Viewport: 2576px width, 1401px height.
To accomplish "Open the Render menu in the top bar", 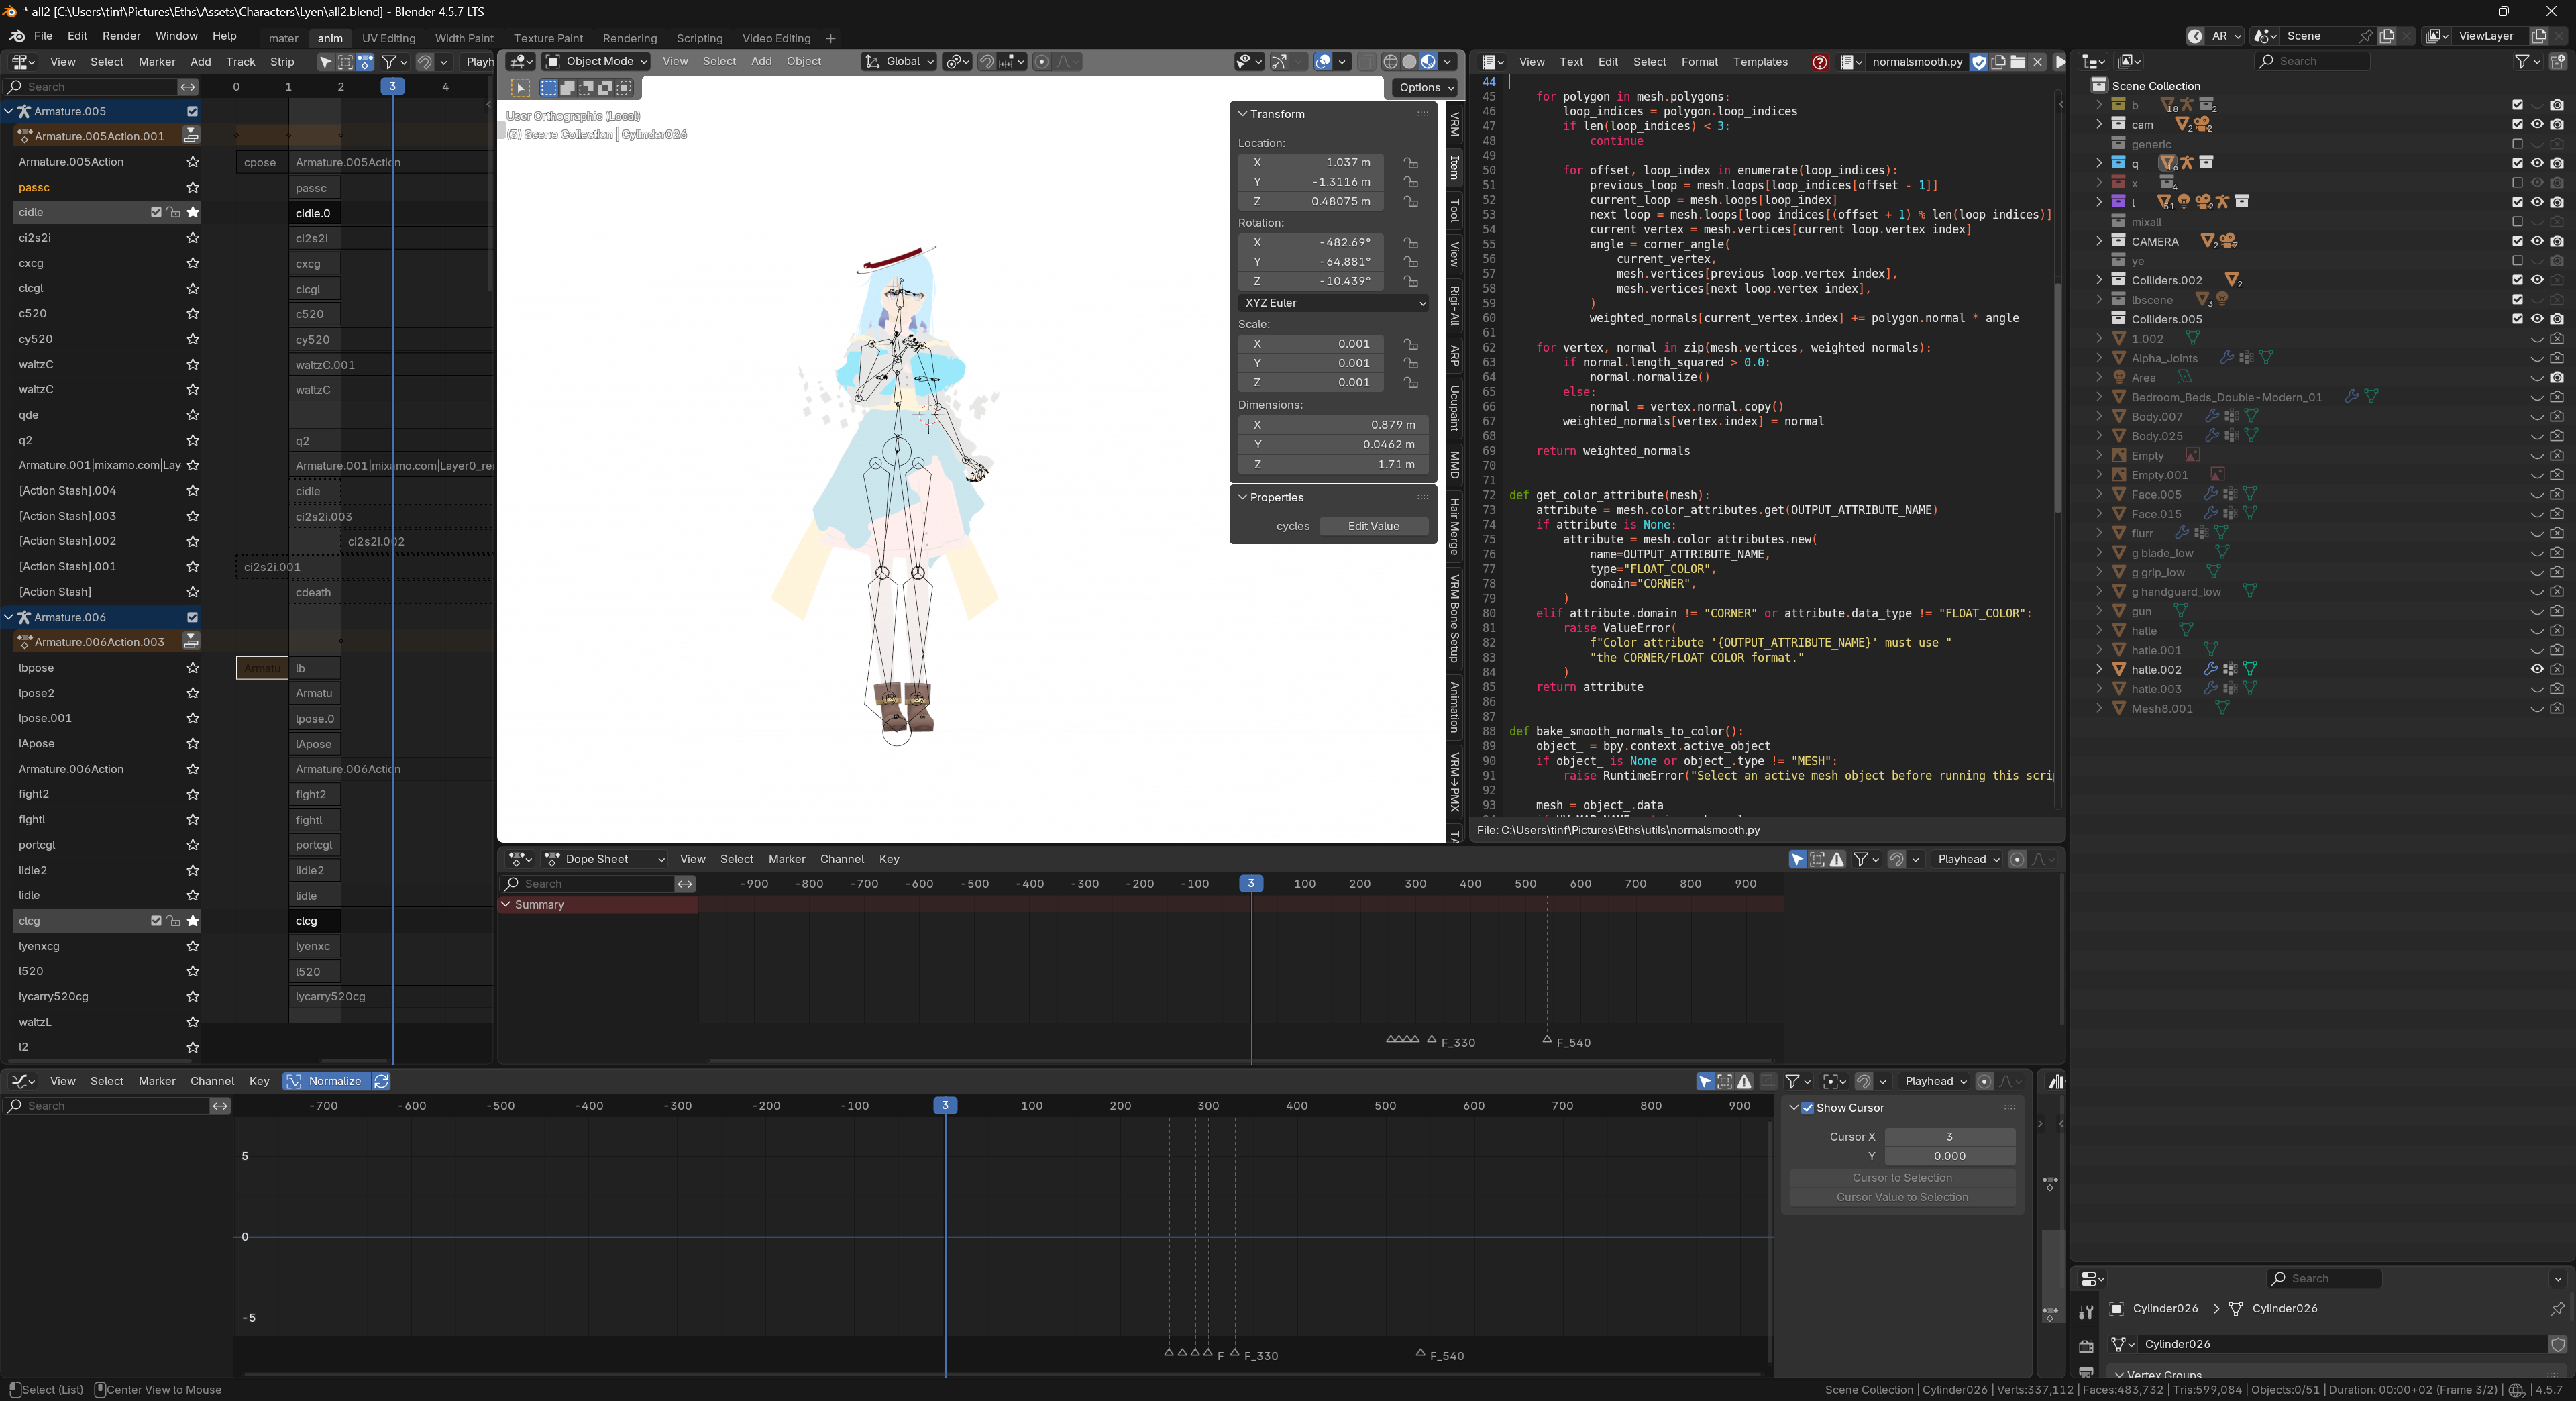I will point(121,36).
